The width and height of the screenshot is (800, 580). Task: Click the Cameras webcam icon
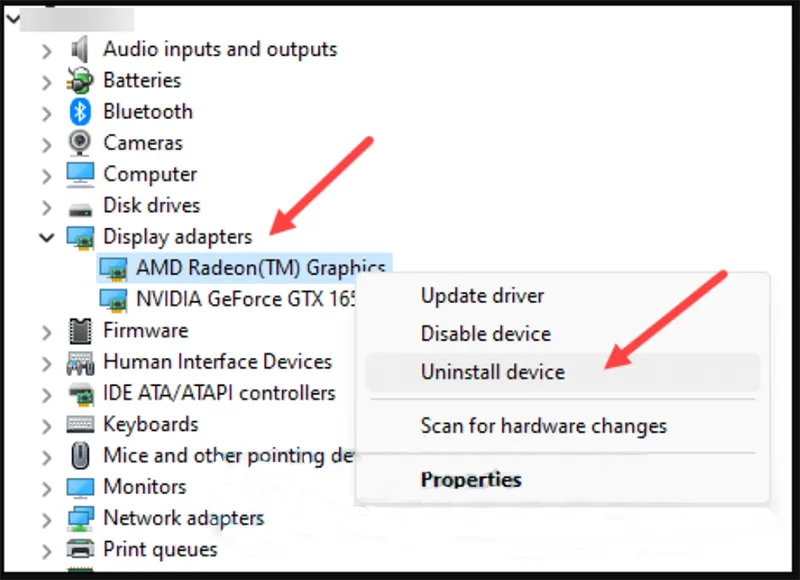point(80,142)
